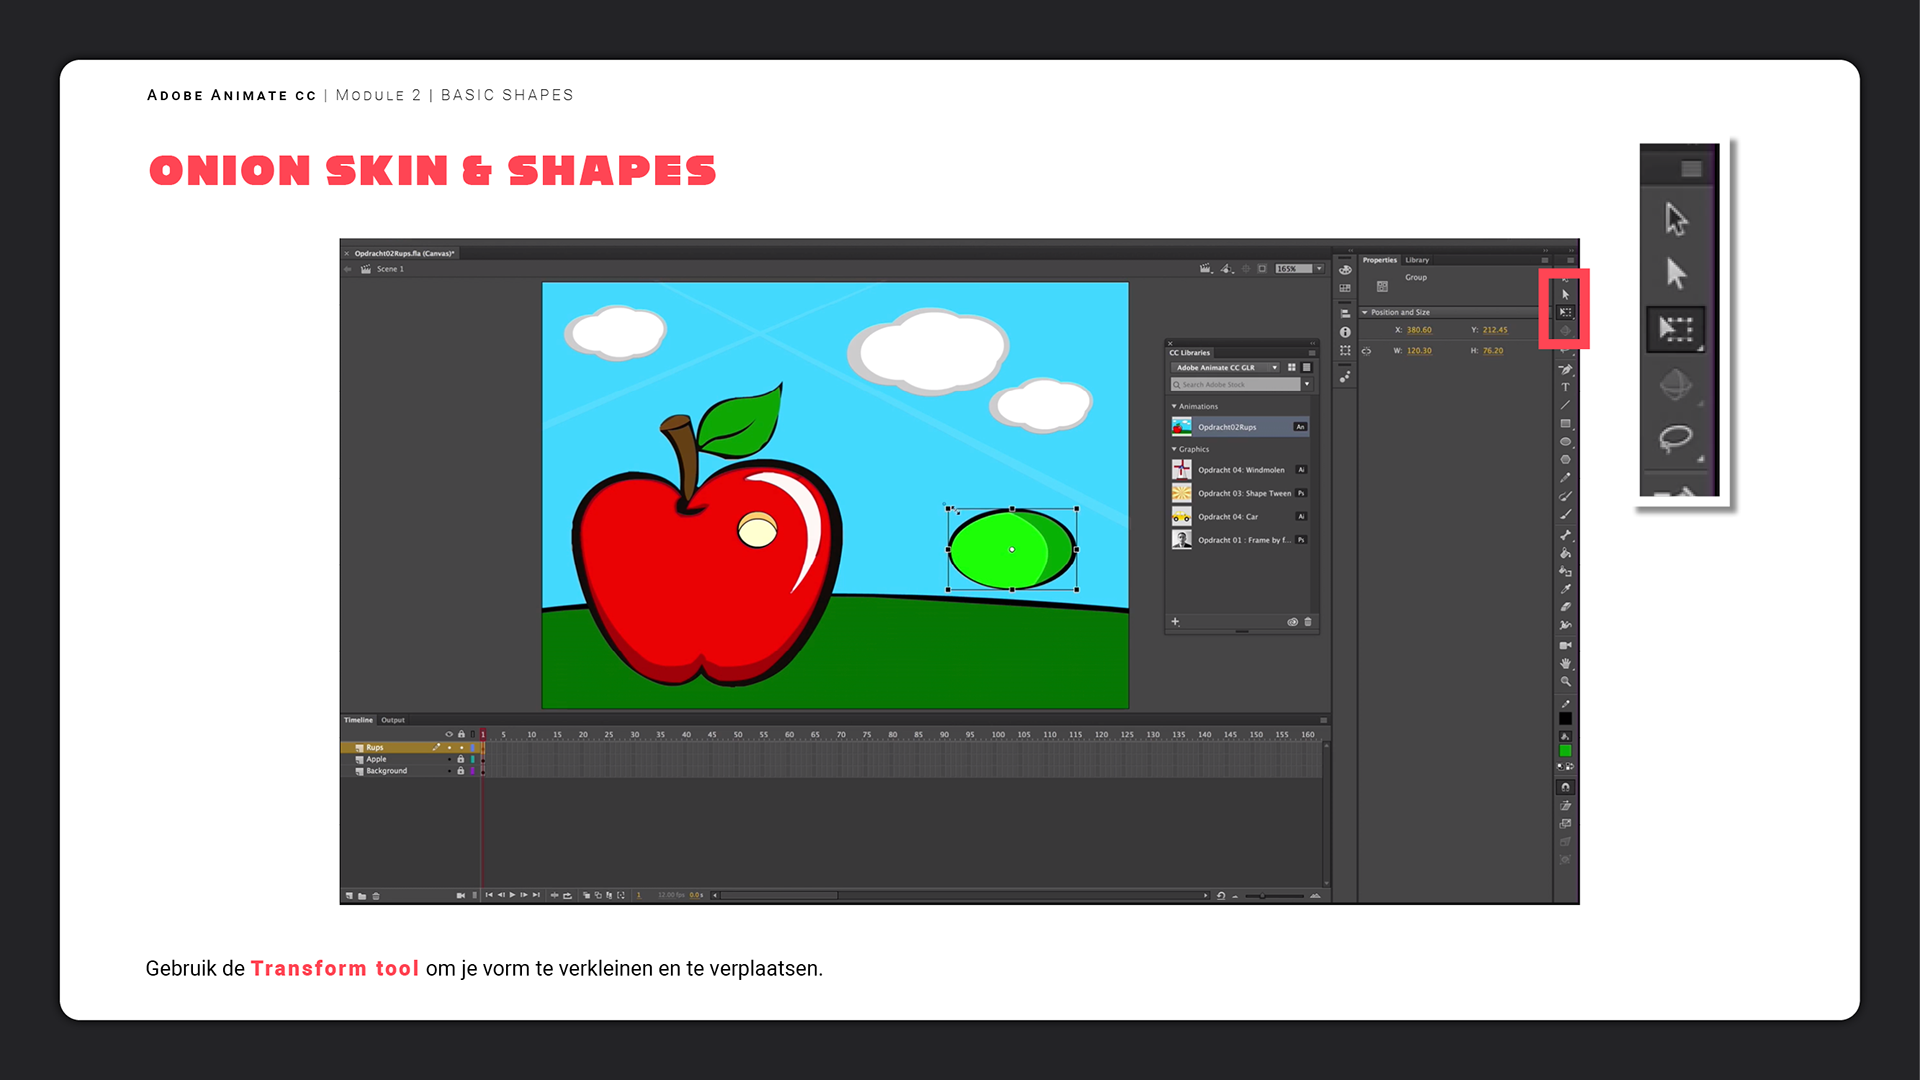Select the Eraser tool
The image size is (1920, 1080).
[1565, 607]
